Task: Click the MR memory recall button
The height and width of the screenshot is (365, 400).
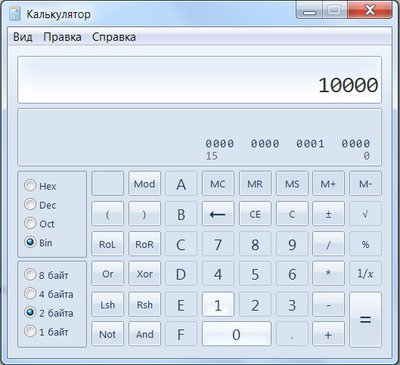Action: click(255, 183)
